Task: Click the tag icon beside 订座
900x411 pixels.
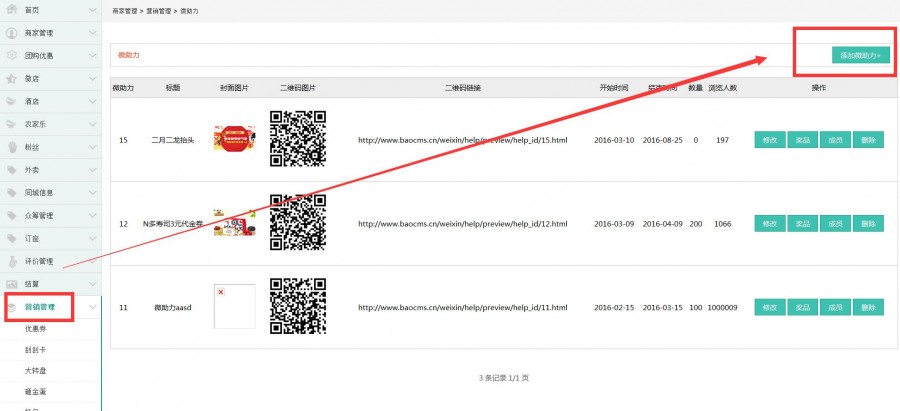Action: (x=11, y=238)
